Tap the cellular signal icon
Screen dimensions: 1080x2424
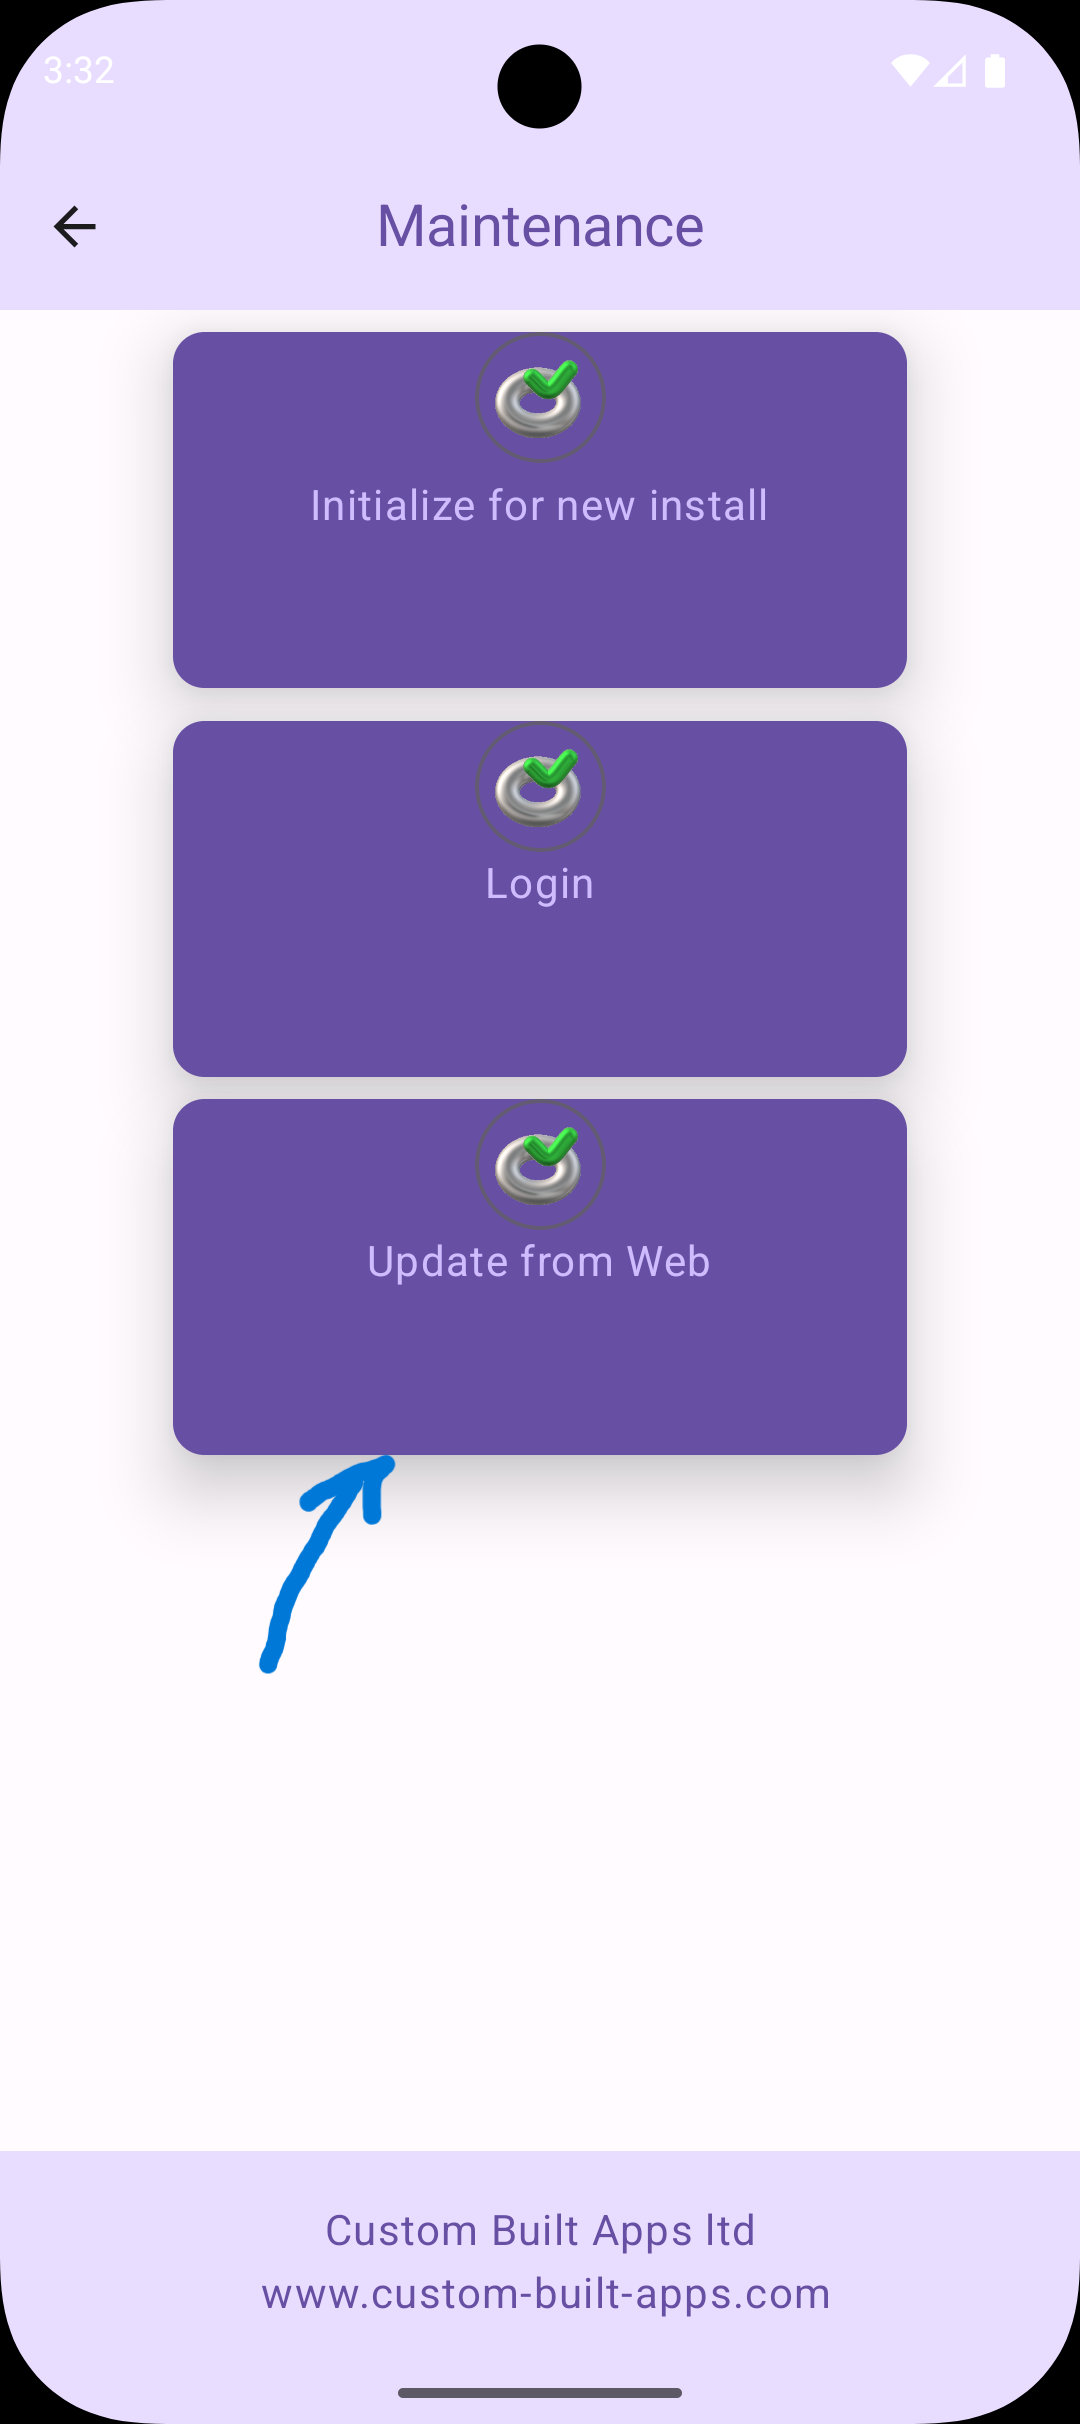click(x=950, y=71)
